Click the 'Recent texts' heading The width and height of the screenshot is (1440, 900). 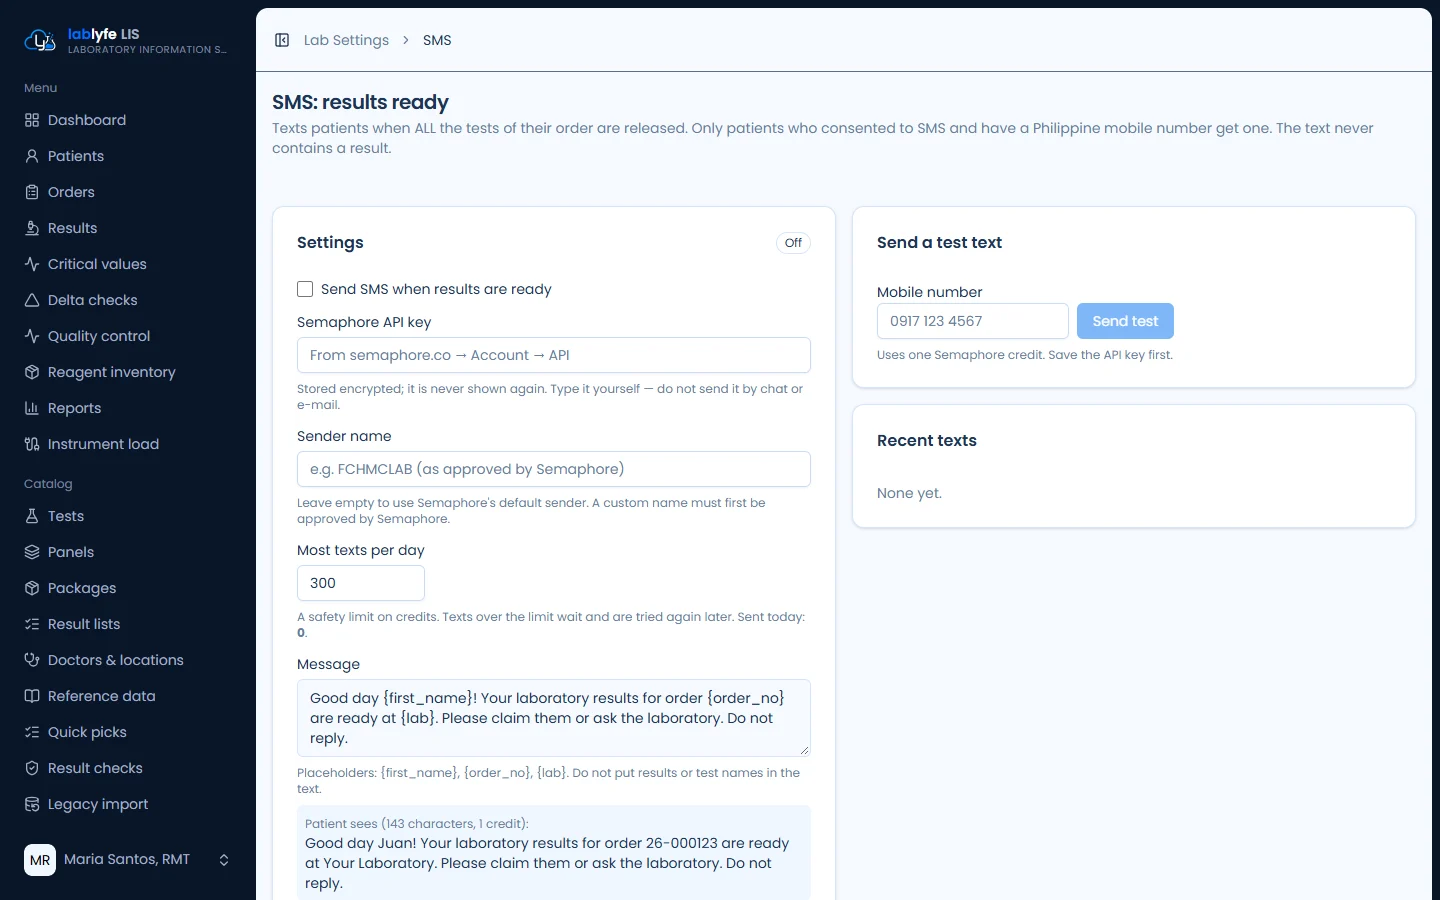(x=927, y=441)
